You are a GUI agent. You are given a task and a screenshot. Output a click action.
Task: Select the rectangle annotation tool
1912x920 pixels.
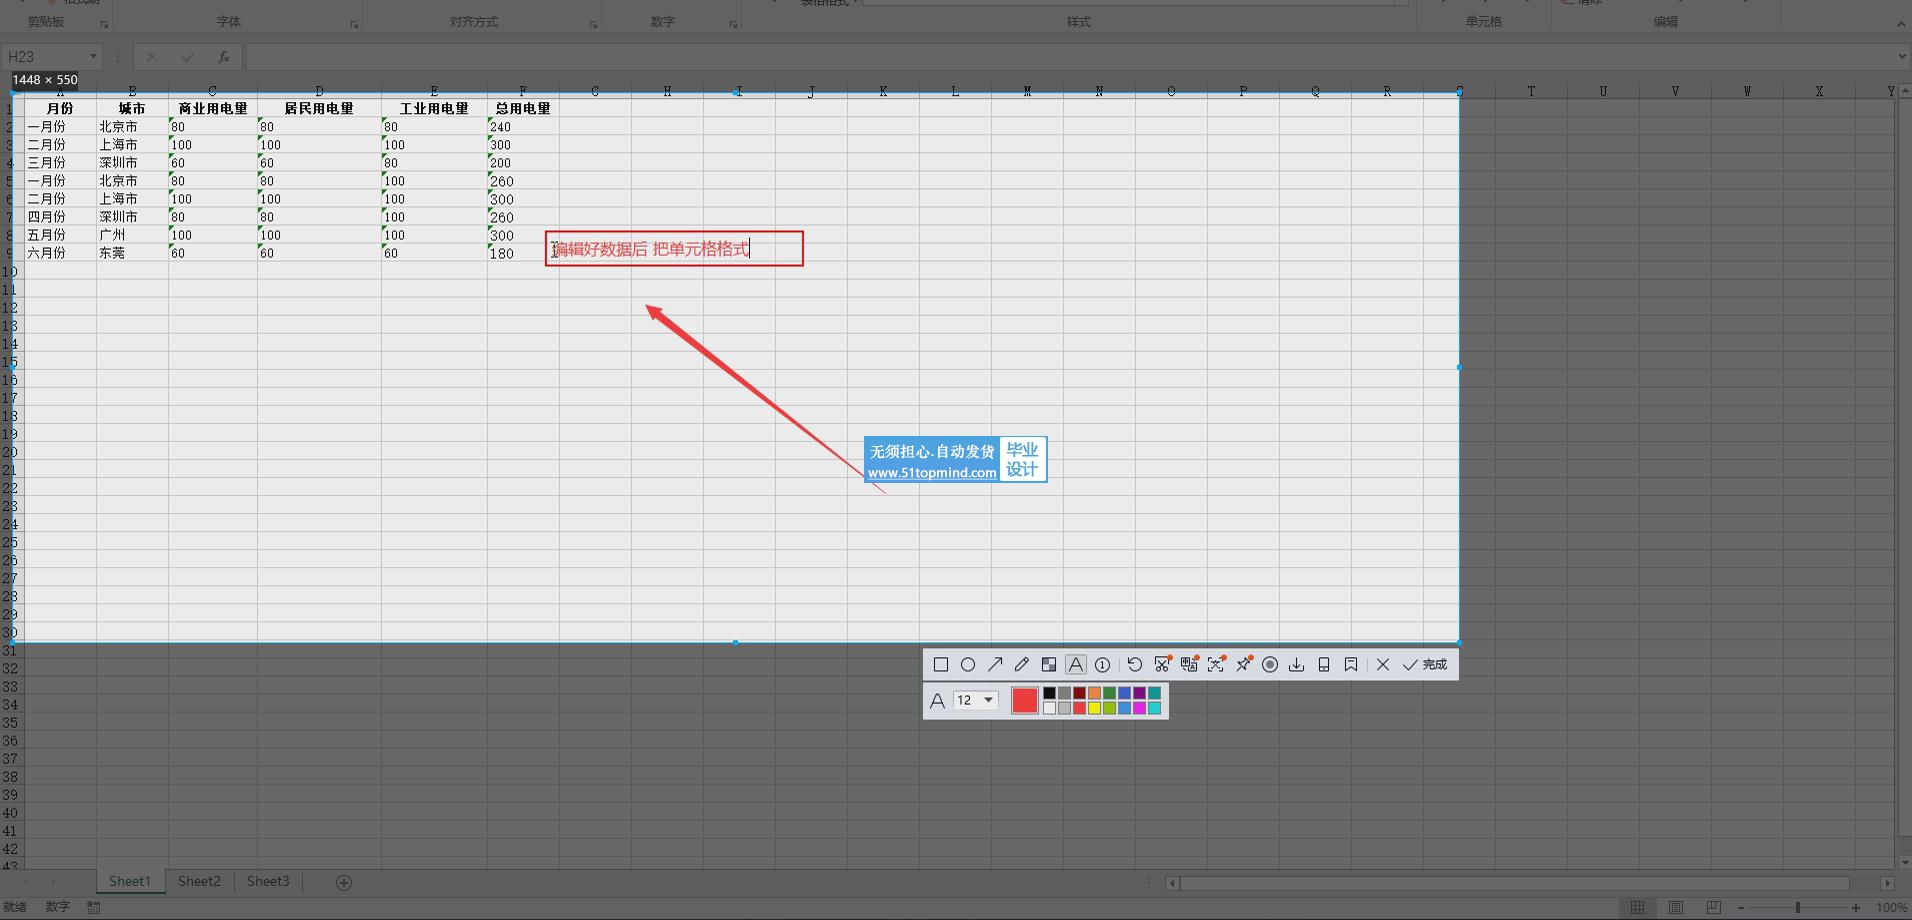point(940,665)
